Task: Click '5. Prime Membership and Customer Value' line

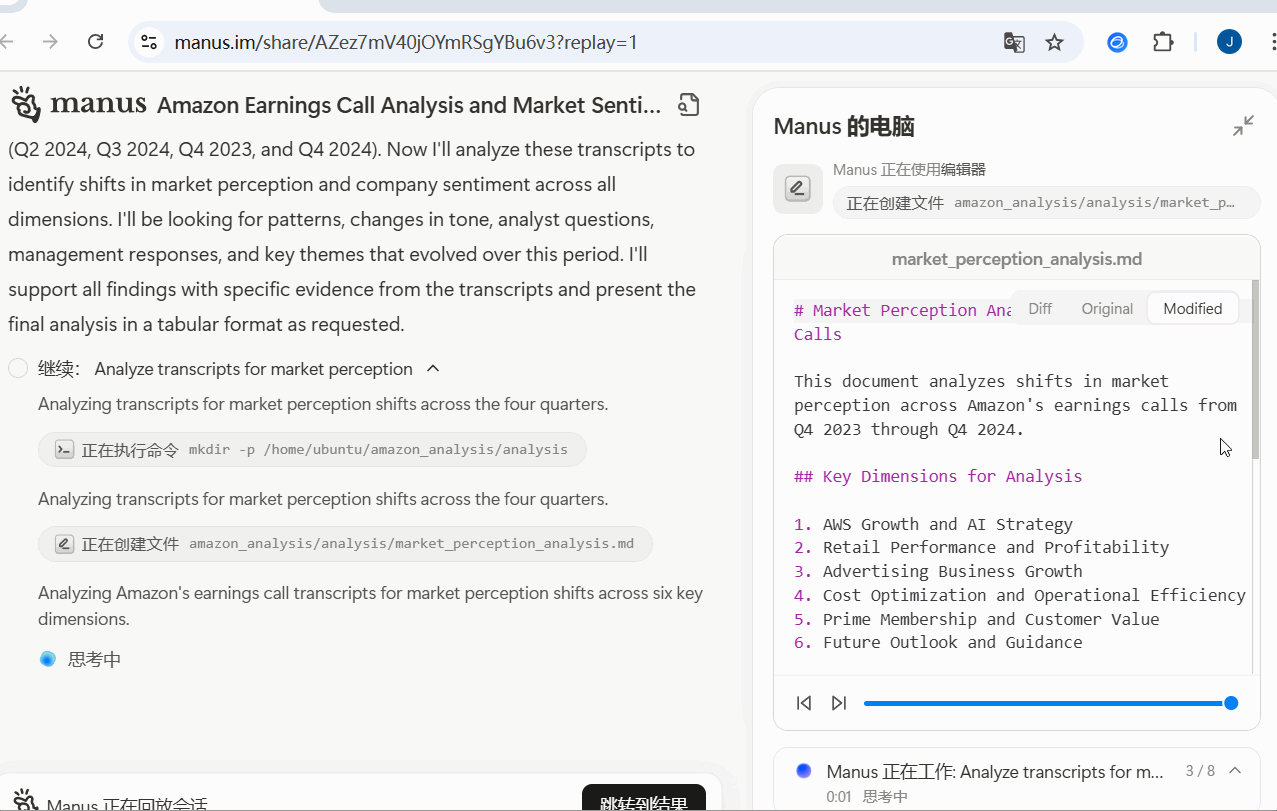Action: 977,619
